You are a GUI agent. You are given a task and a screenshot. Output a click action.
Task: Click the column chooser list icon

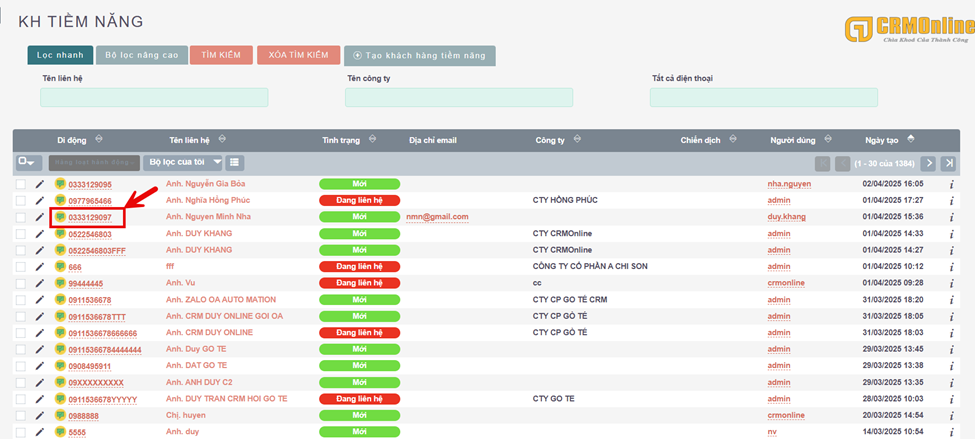pyautogui.click(x=234, y=162)
